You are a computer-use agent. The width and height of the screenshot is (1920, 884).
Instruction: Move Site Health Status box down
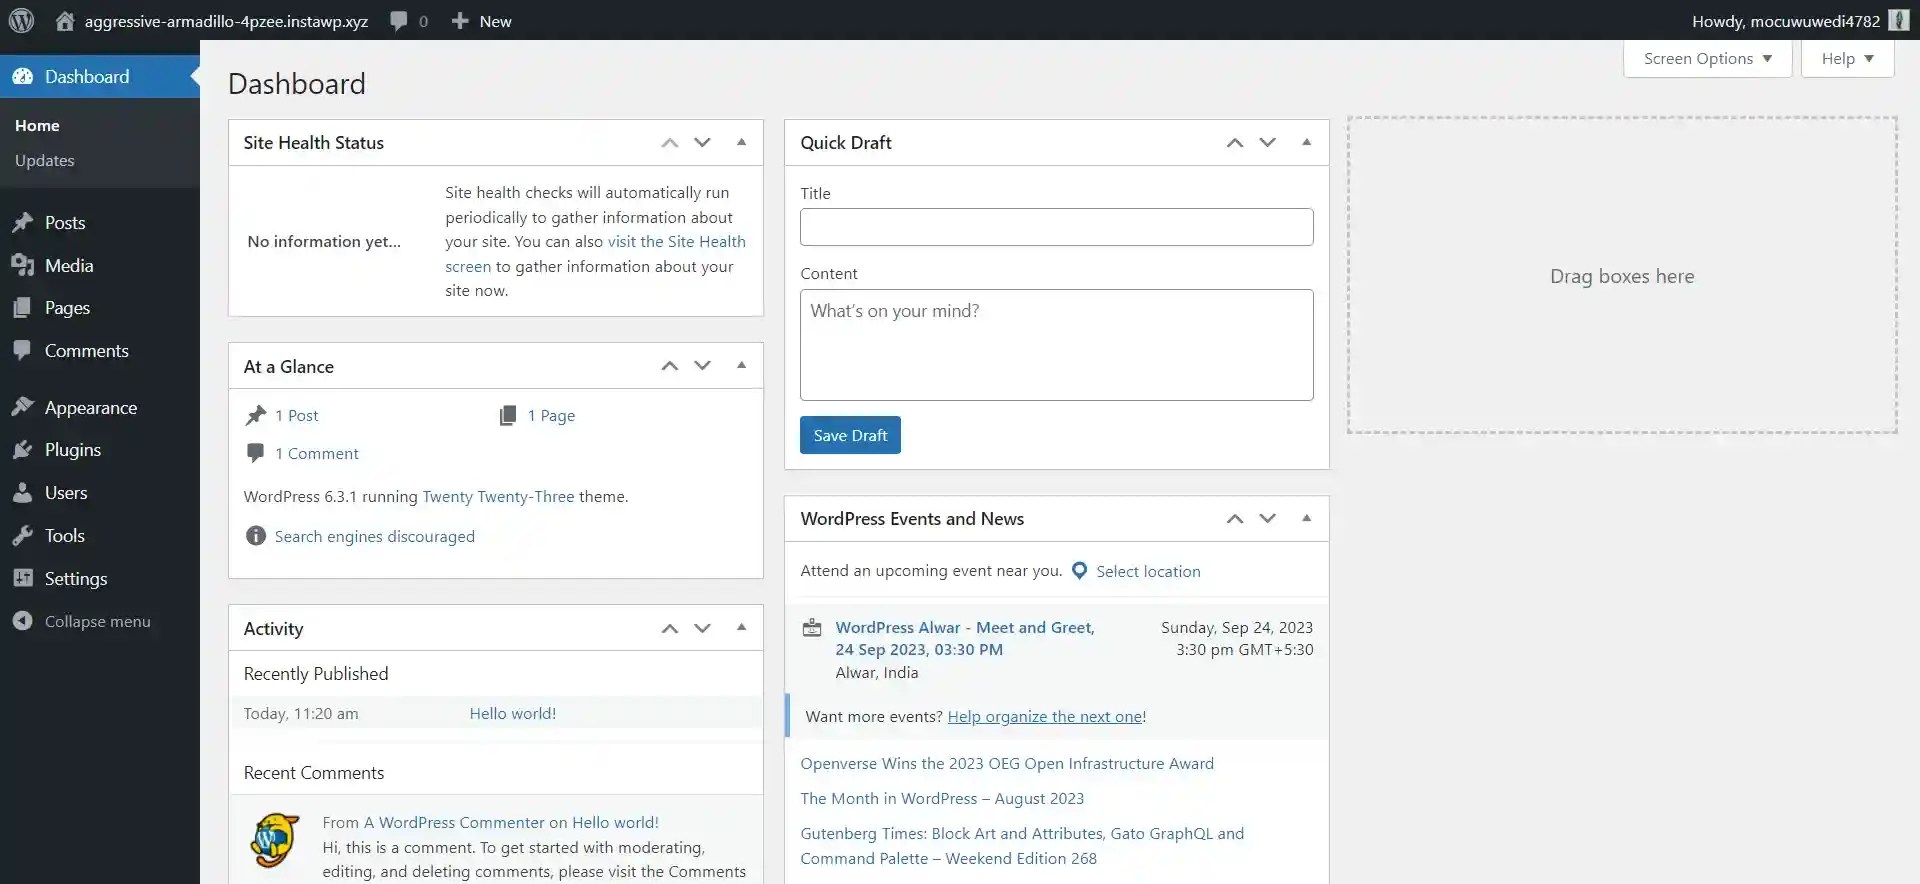702,142
